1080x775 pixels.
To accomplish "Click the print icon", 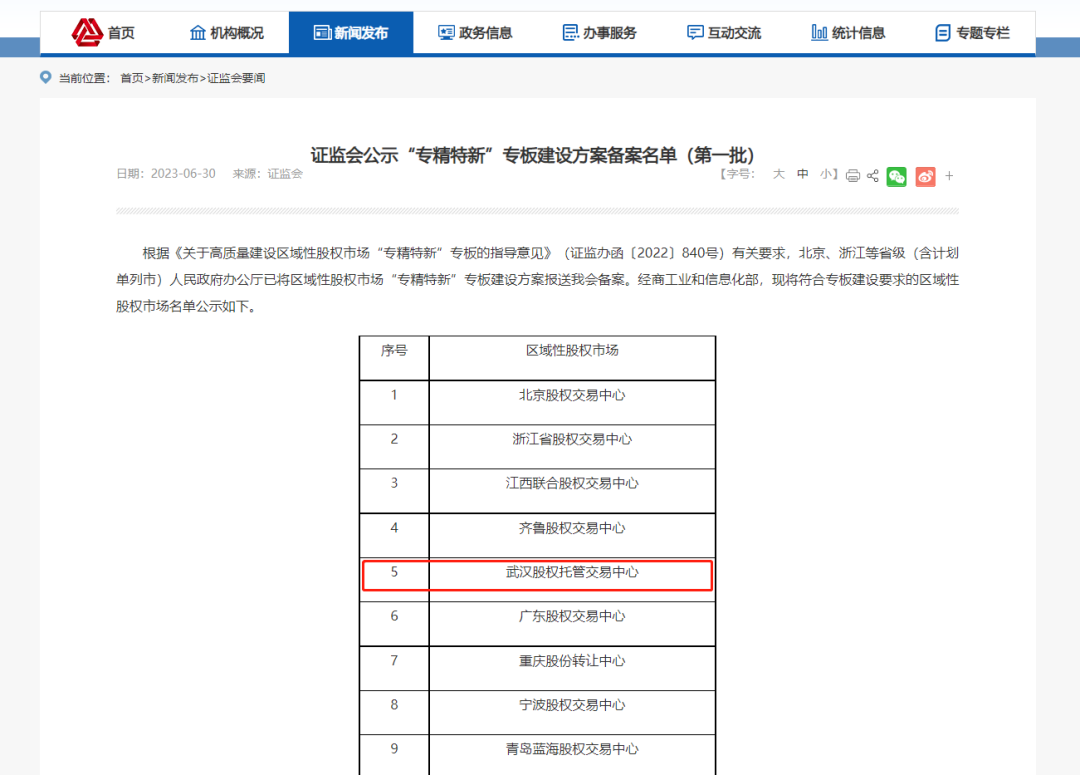I will coord(853,176).
